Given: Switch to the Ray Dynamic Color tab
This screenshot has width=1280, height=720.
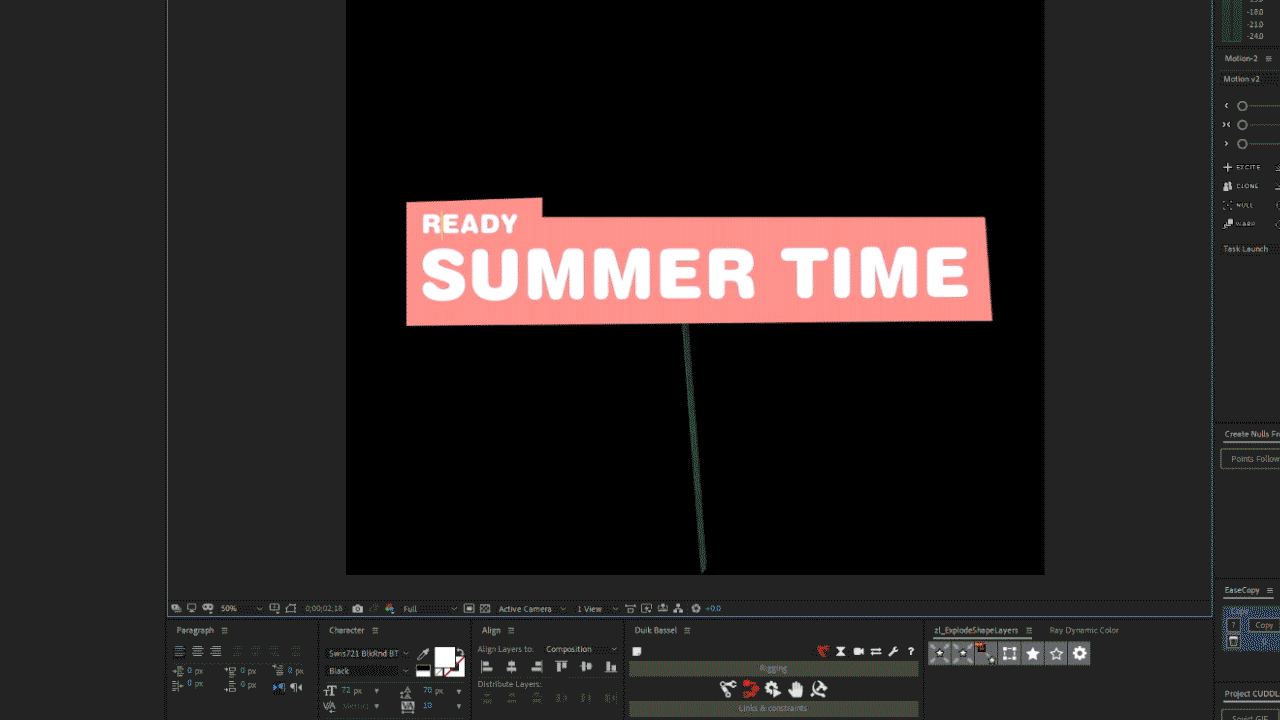Looking at the screenshot, I should click(1084, 631).
